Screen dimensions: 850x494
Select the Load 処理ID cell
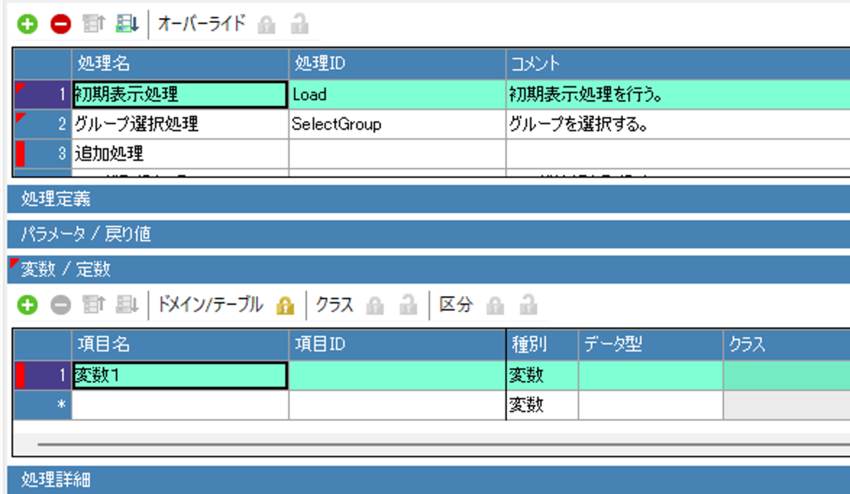[x=397, y=94]
